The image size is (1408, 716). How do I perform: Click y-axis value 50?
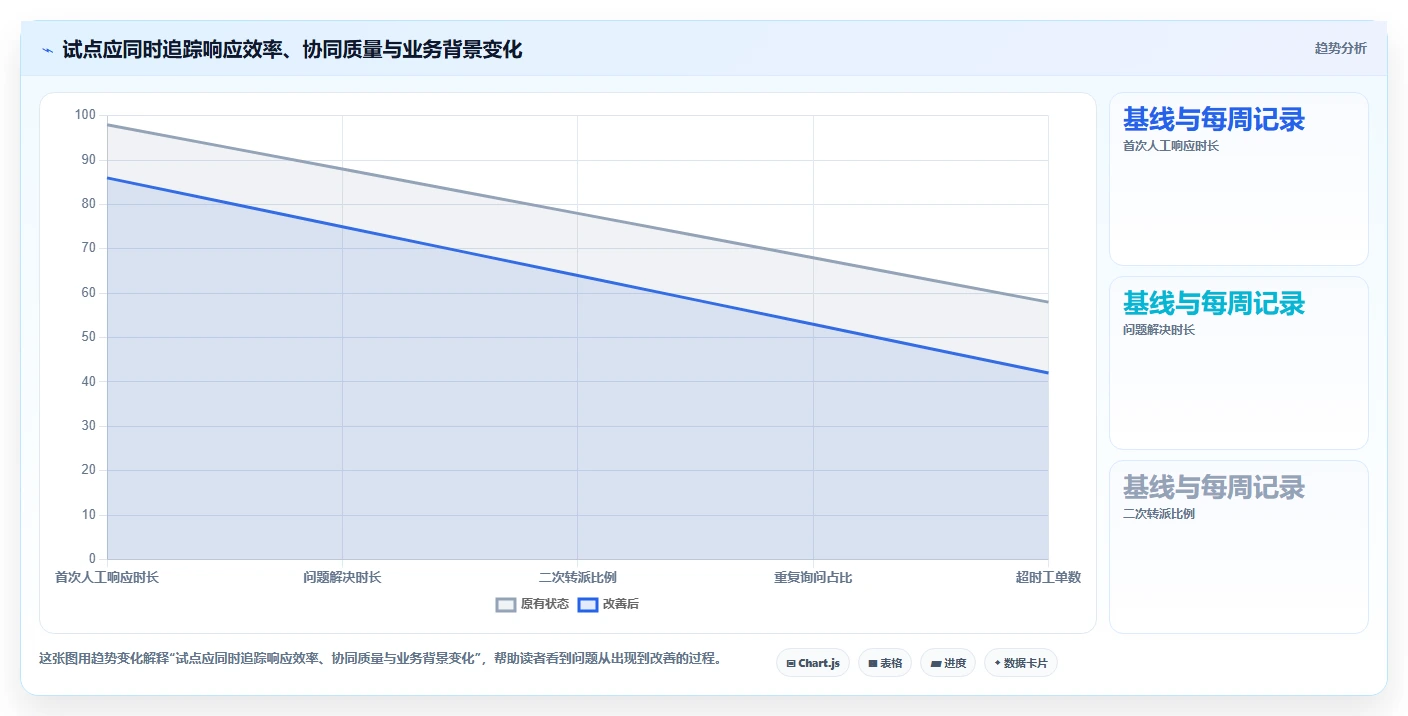(89, 337)
